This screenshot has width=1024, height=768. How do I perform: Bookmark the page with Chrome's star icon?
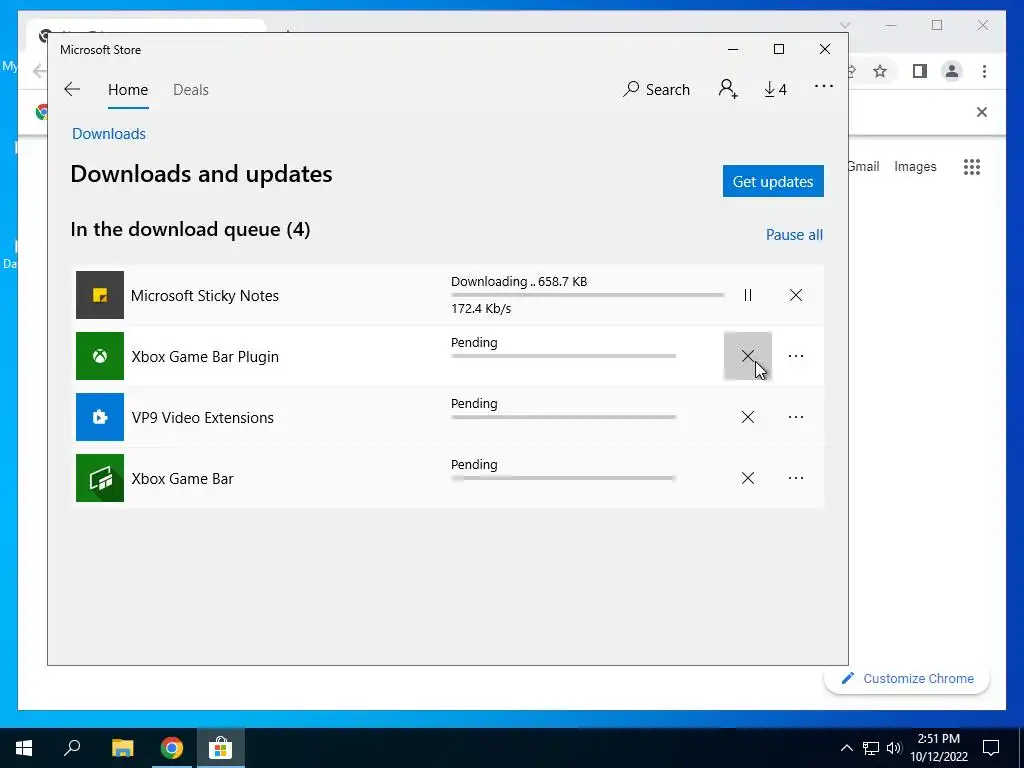(x=880, y=71)
